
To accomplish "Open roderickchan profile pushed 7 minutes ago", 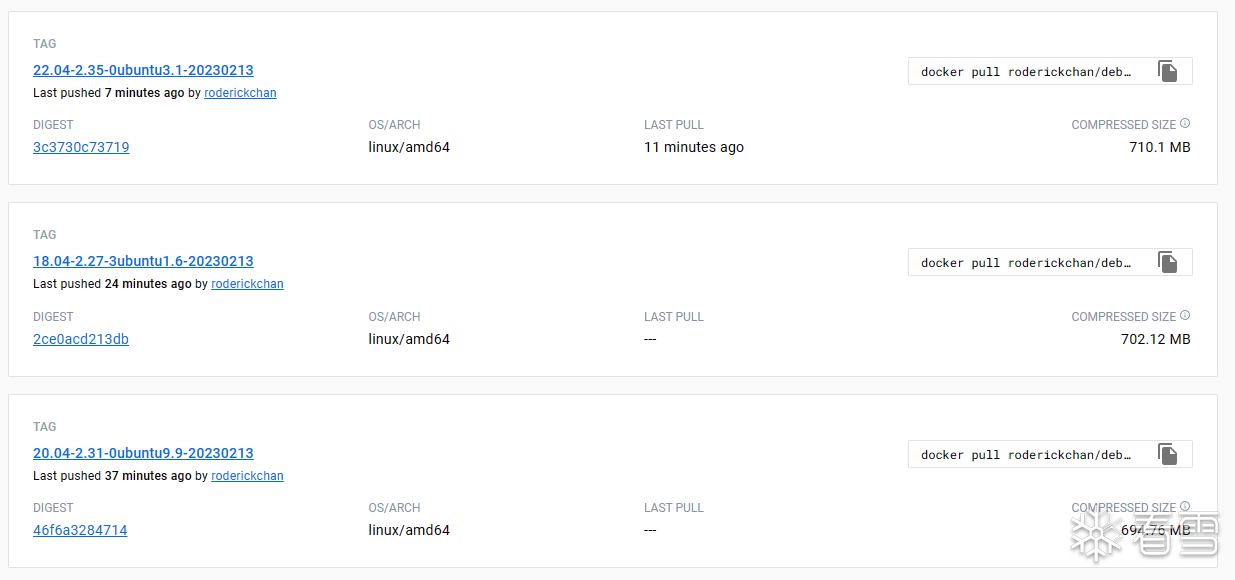I will click(240, 93).
